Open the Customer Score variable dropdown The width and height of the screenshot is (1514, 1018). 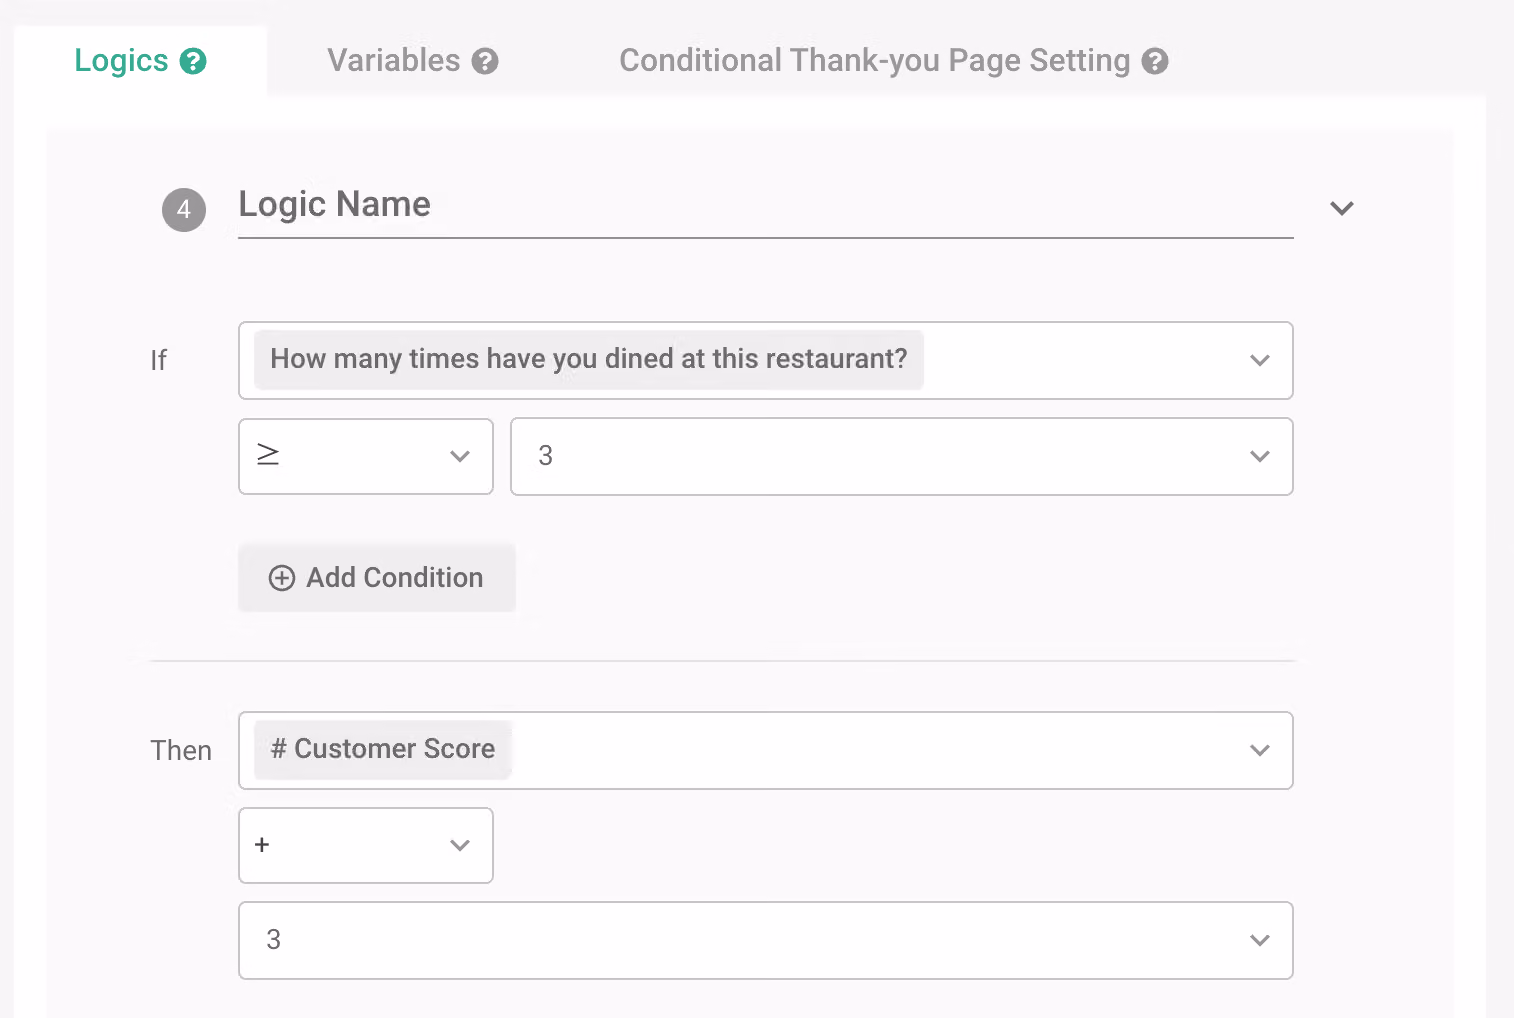pyautogui.click(x=766, y=750)
